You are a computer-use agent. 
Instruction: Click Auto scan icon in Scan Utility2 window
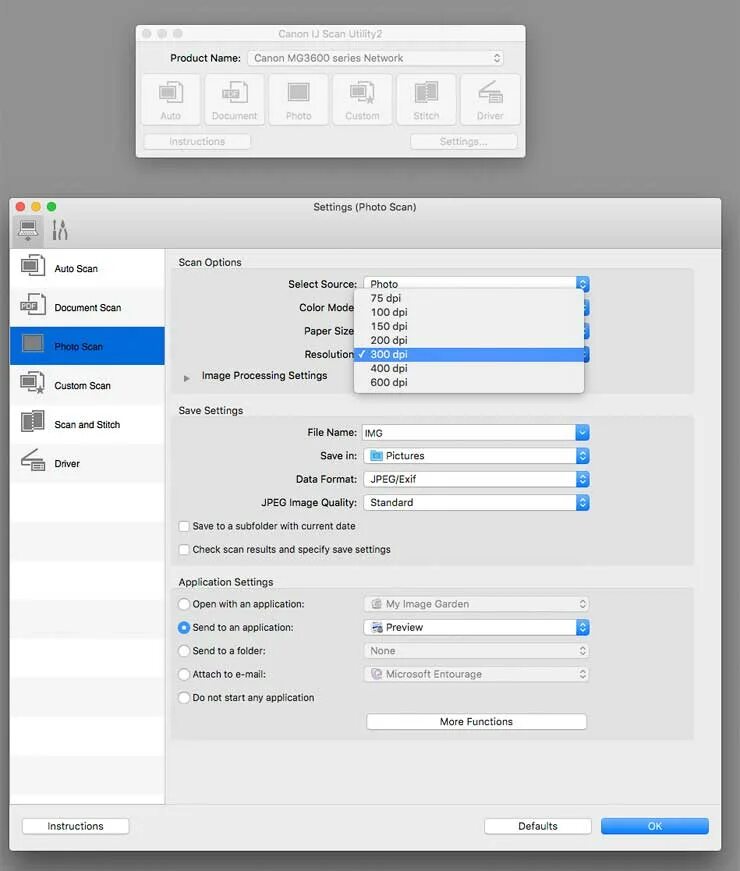[171, 99]
